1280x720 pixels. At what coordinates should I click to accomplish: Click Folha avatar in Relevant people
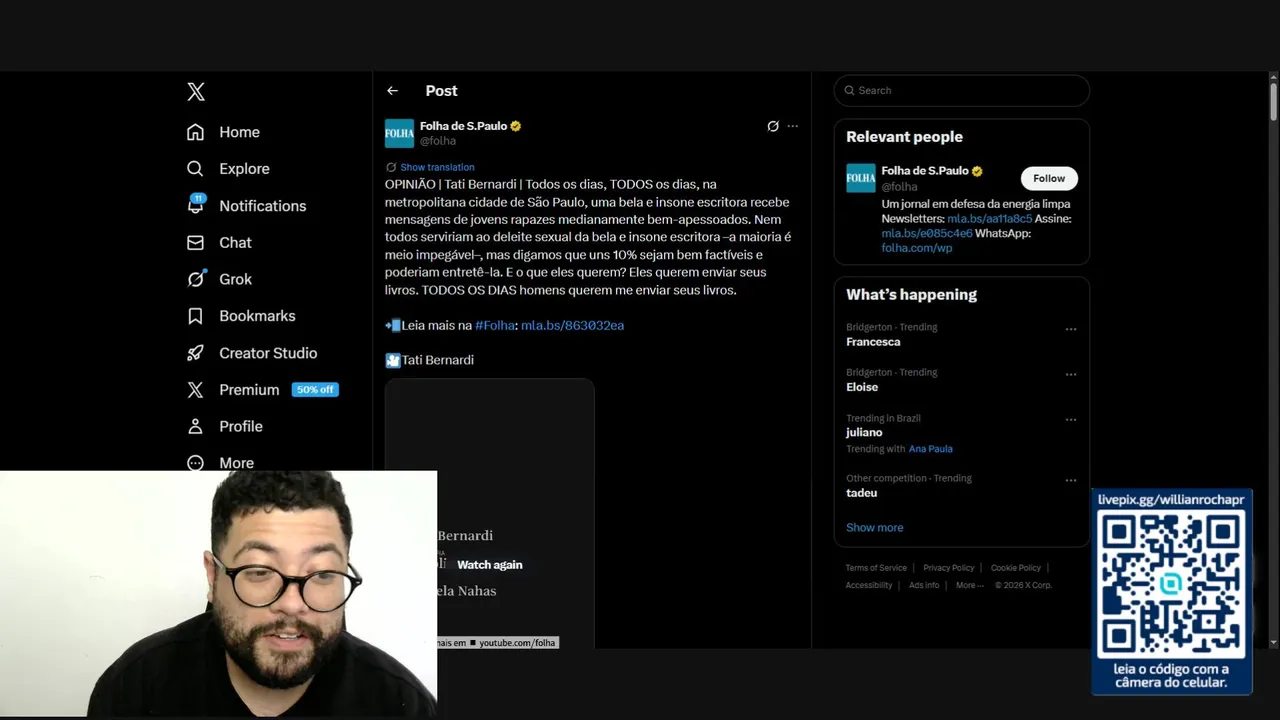861,178
